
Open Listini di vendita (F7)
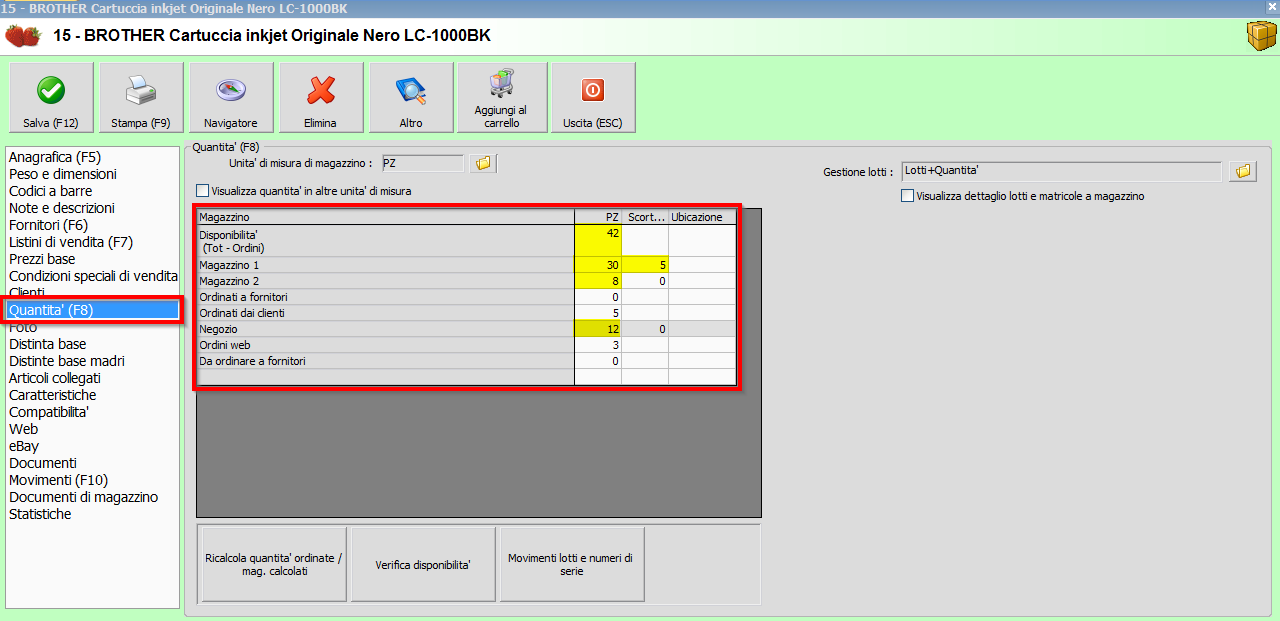pyautogui.click(x=71, y=242)
